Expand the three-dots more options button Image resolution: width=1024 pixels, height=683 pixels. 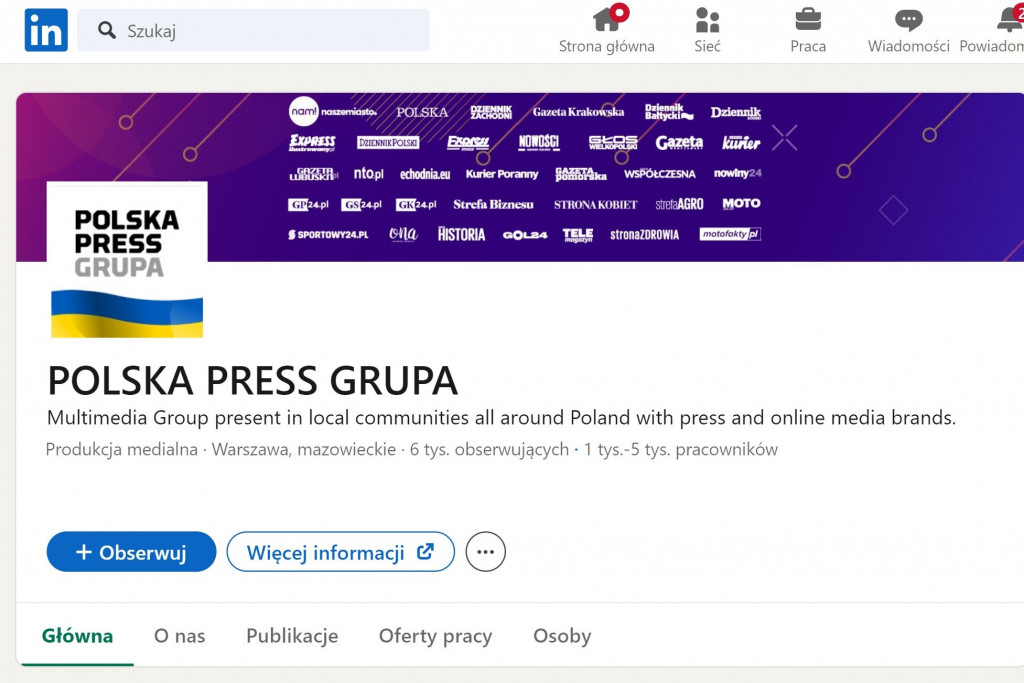coord(486,552)
